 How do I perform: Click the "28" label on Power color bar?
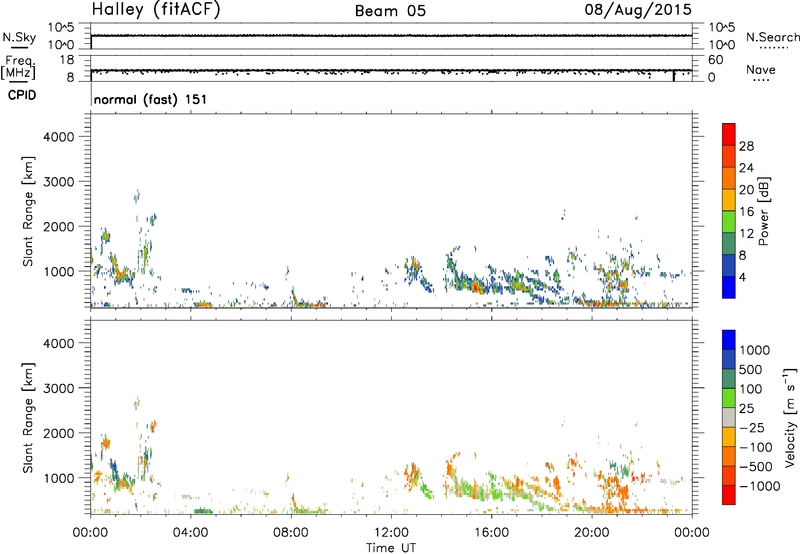tap(746, 146)
